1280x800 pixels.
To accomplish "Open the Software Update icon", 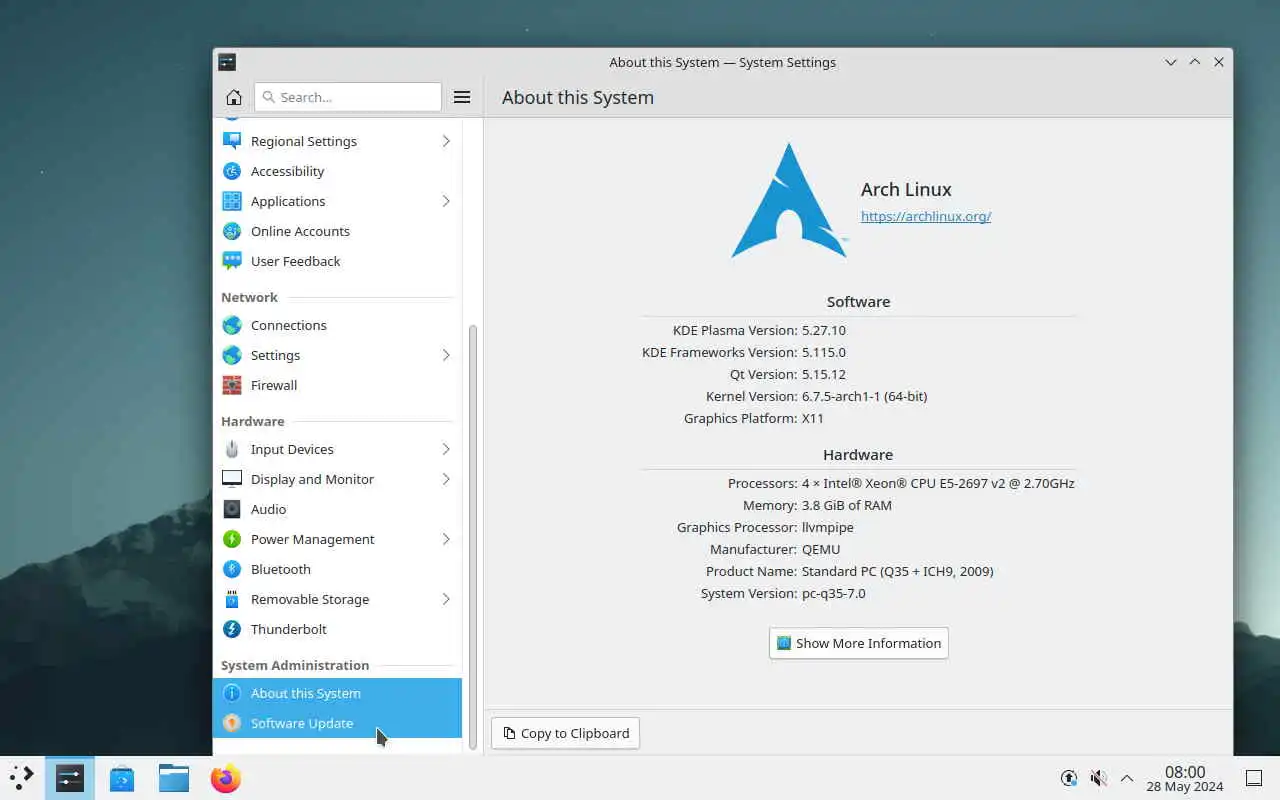I will [x=232, y=723].
